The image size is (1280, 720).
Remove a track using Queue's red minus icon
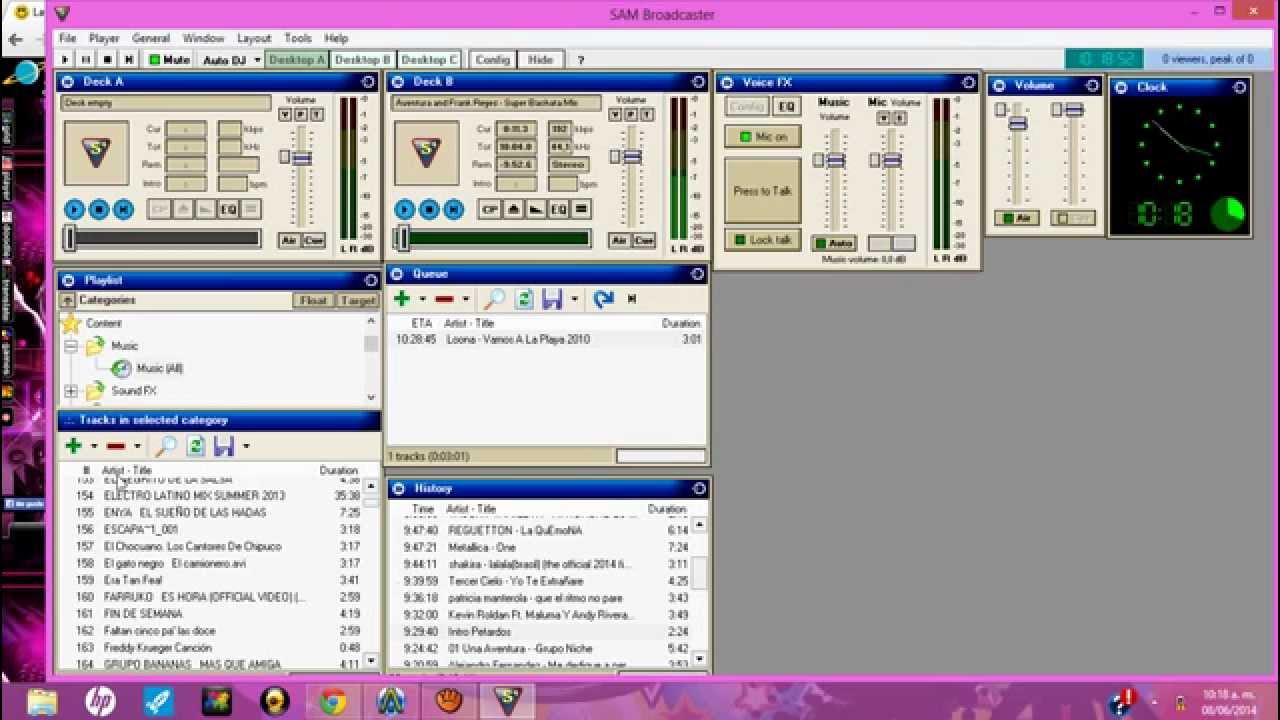(x=444, y=298)
